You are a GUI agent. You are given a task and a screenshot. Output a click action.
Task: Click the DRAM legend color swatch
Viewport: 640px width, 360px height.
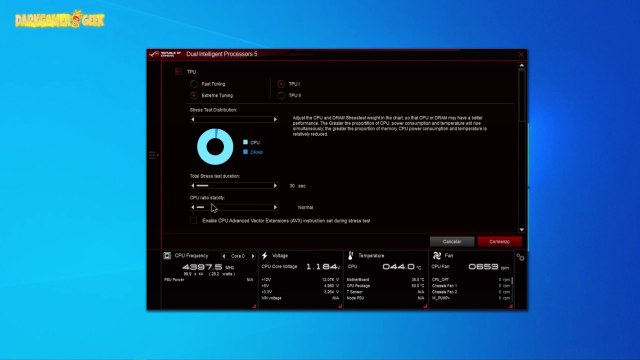click(x=245, y=152)
